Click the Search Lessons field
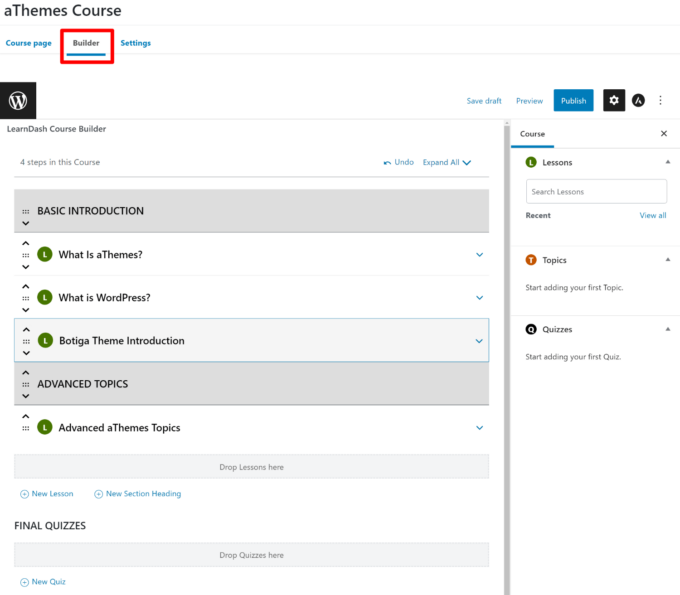680x595 pixels. [x=596, y=191]
